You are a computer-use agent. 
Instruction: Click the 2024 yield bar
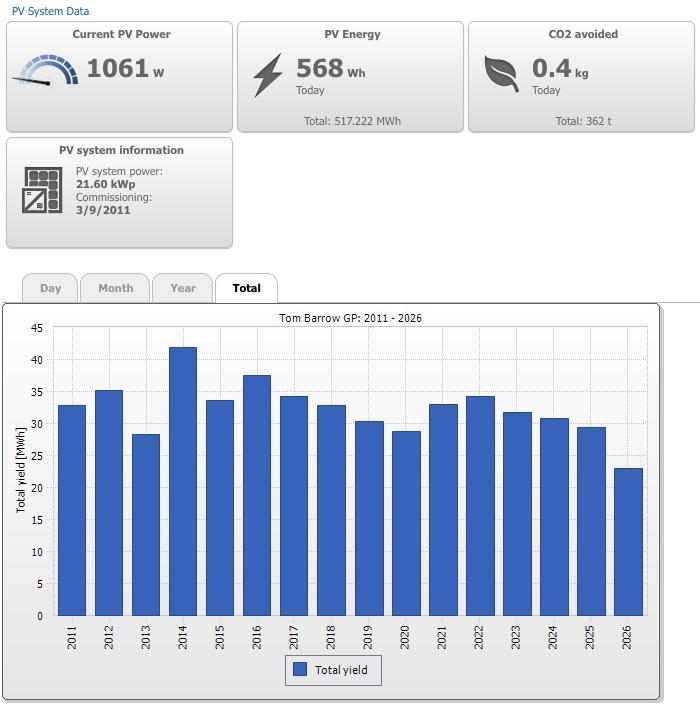pos(554,517)
